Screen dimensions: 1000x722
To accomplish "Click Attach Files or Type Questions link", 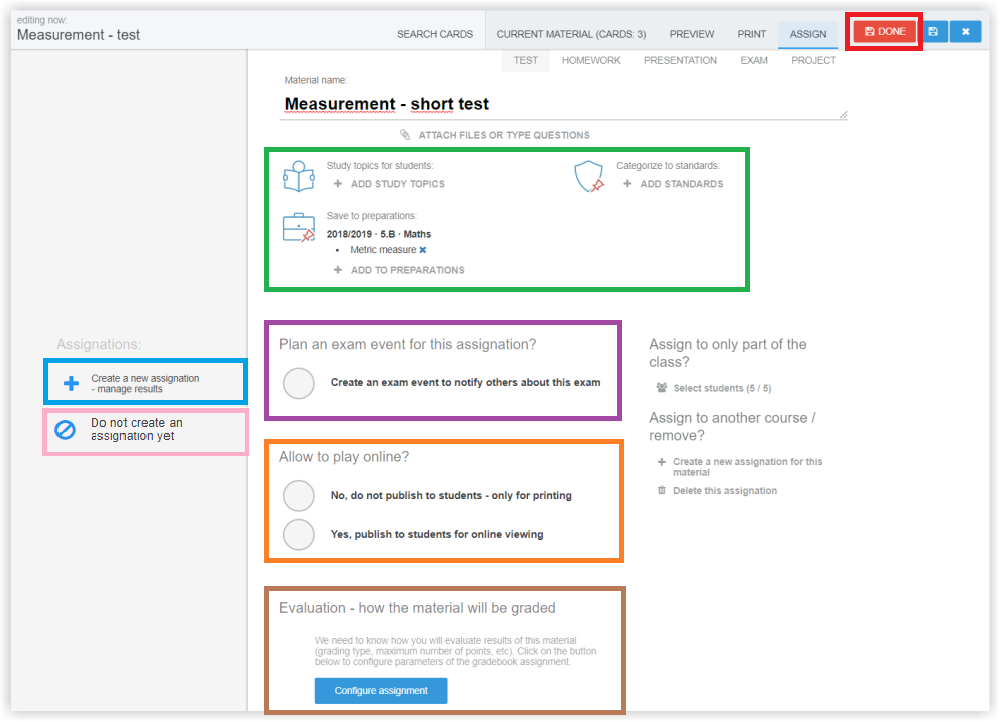I will 504,135.
